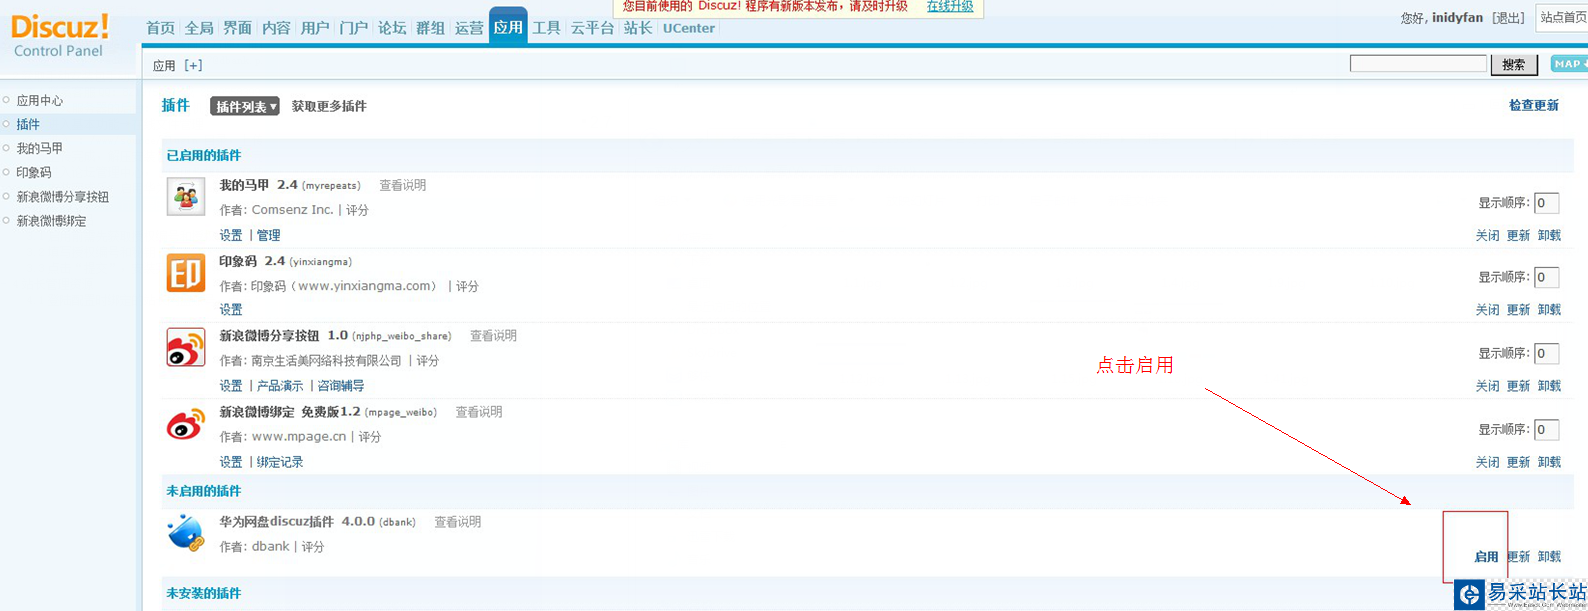Open 我的马甲 in the sidebar

[x=39, y=149]
